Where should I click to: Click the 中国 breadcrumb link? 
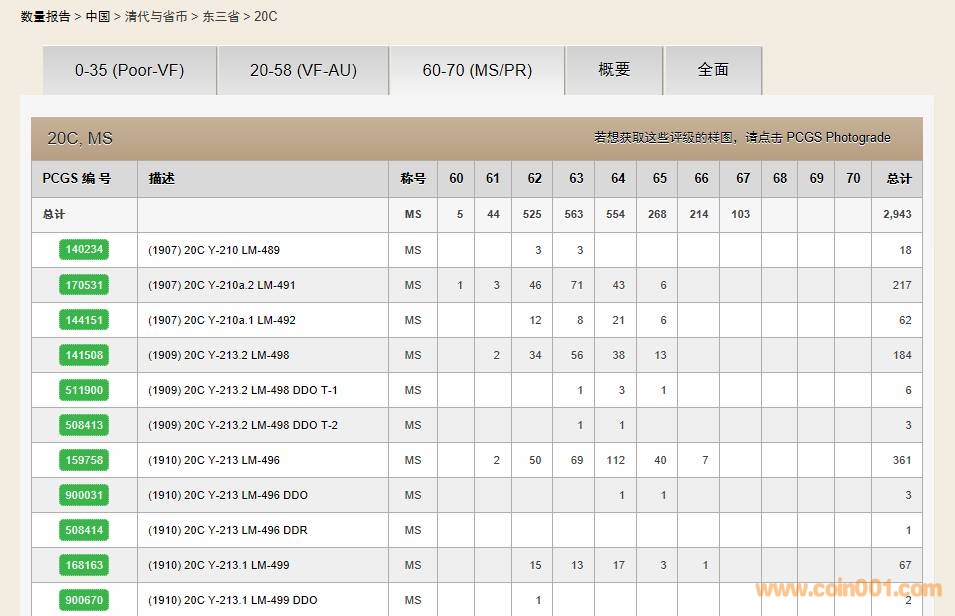(98, 16)
